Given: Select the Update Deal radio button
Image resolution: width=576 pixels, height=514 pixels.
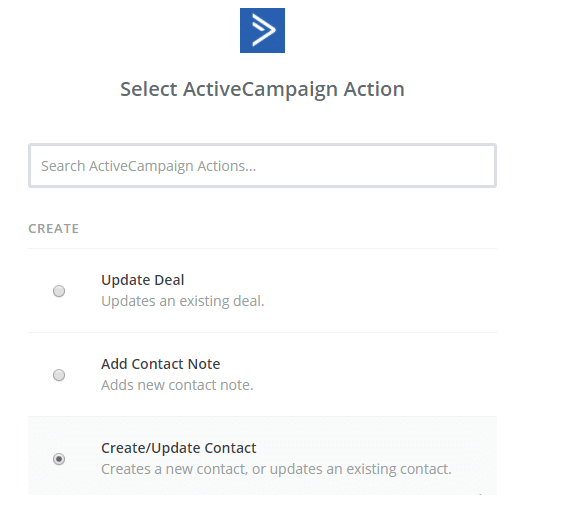Looking at the screenshot, I should click(59, 291).
